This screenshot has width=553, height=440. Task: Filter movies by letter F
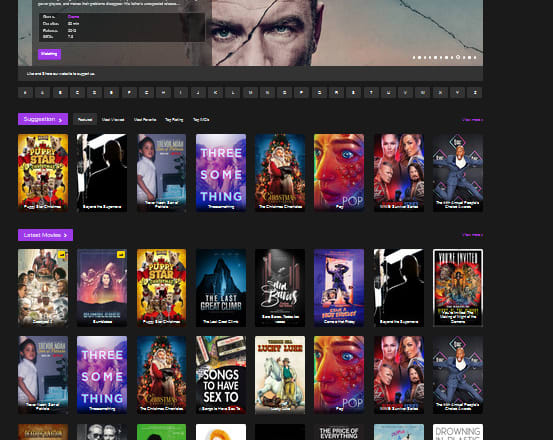[x=129, y=93]
